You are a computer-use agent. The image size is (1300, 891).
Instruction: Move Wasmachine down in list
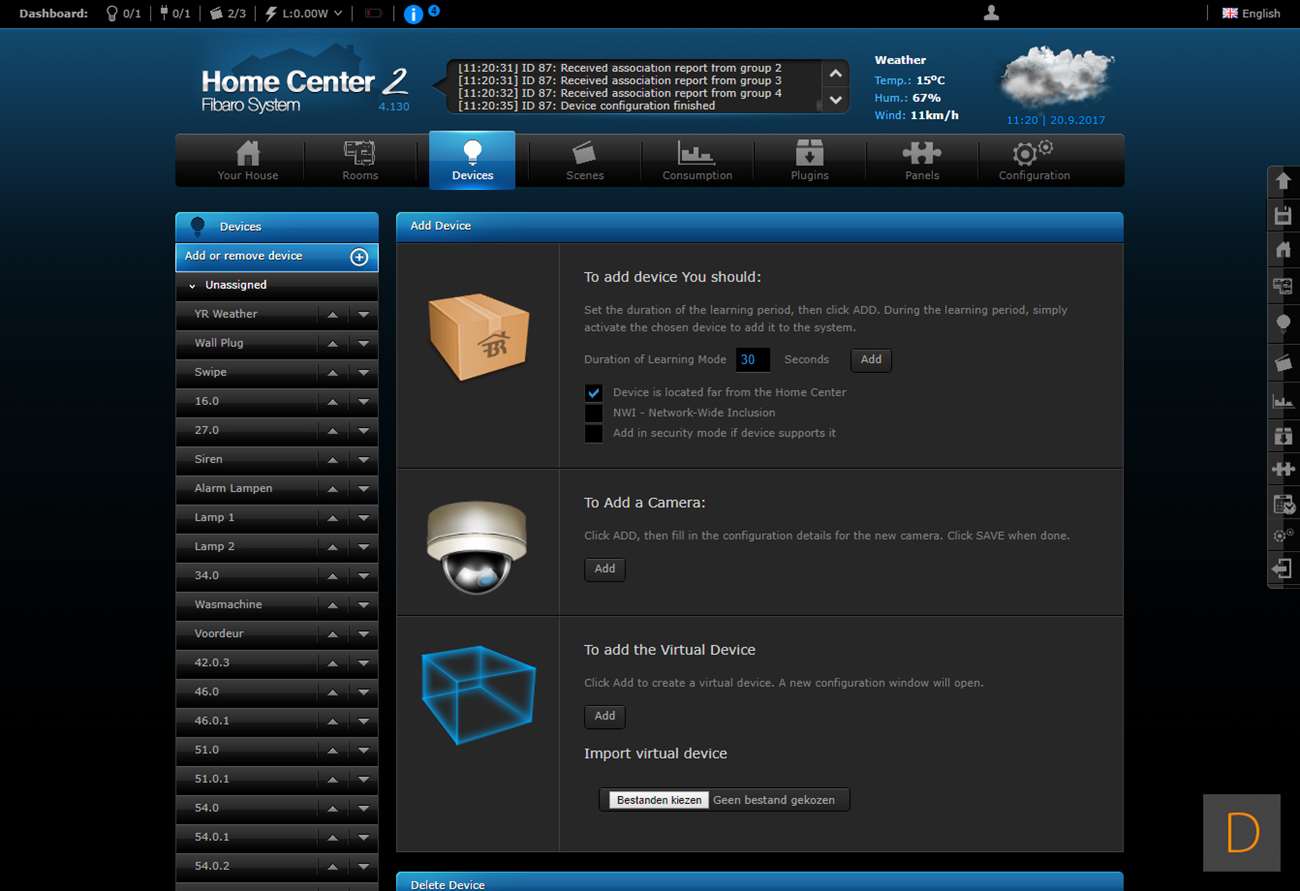point(364,604)
